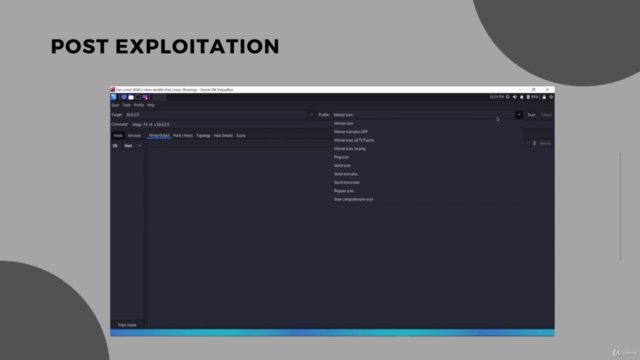The width and height of the screenshot is (640, 360).
Task: Choose 'Slow comprehensive scan' profile
Action: click(428, 200)
